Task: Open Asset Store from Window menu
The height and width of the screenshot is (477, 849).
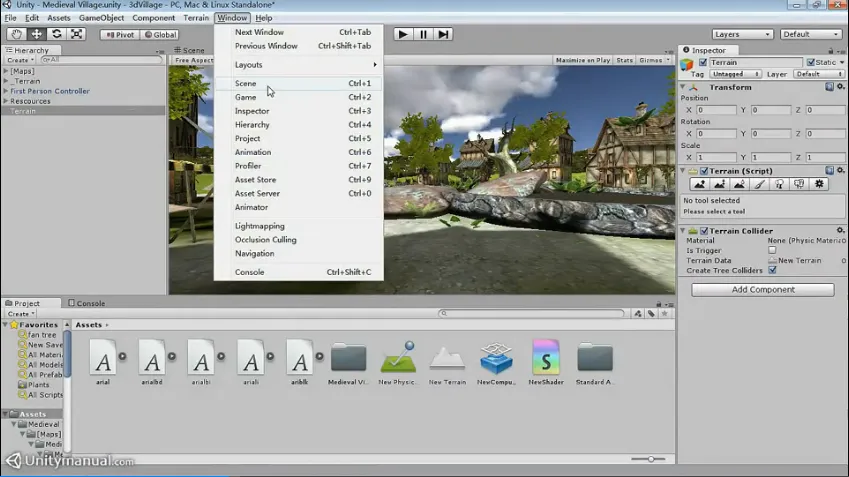Action: [x=299, y=180]
